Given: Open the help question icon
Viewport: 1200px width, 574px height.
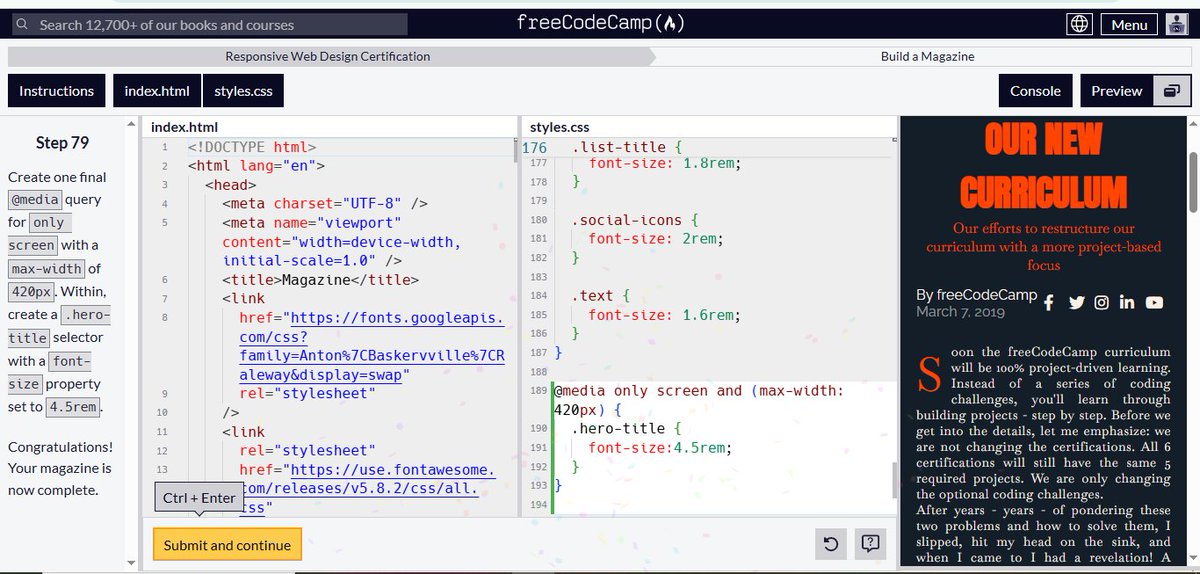Looking at the screenshot, I should pyautogui.click(x=870, y=544).
